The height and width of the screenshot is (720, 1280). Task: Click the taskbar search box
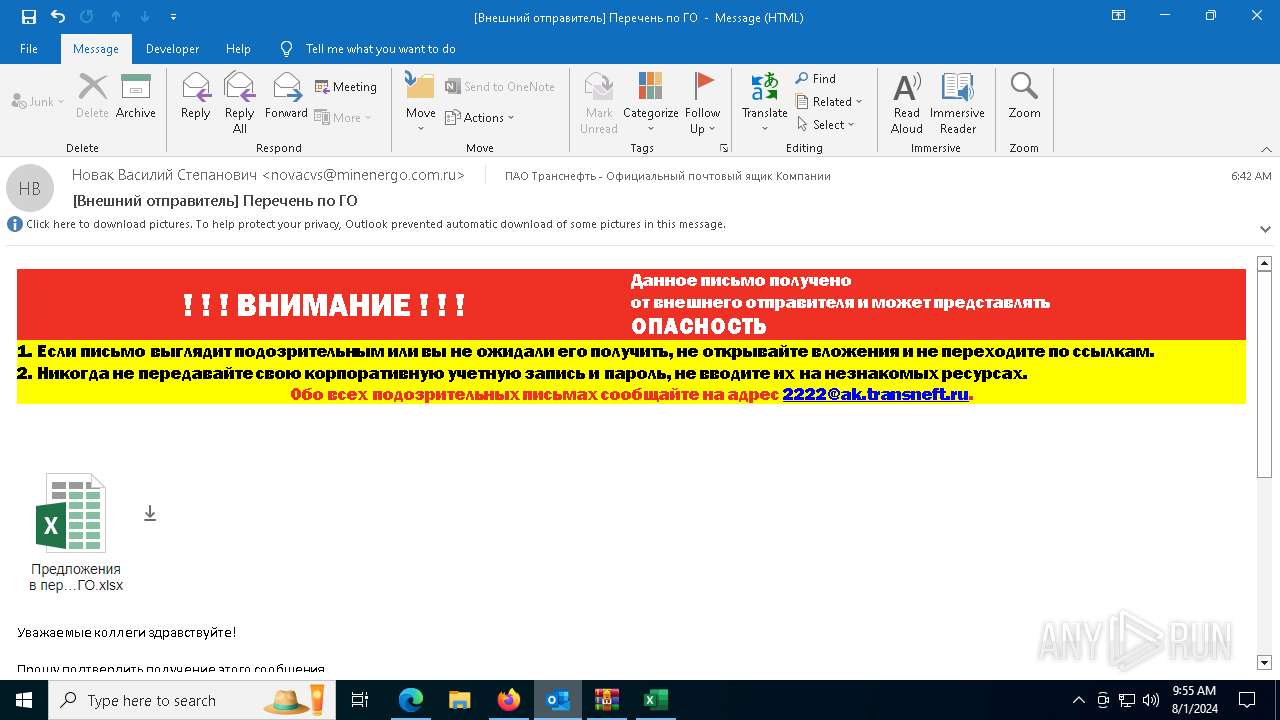190,700
